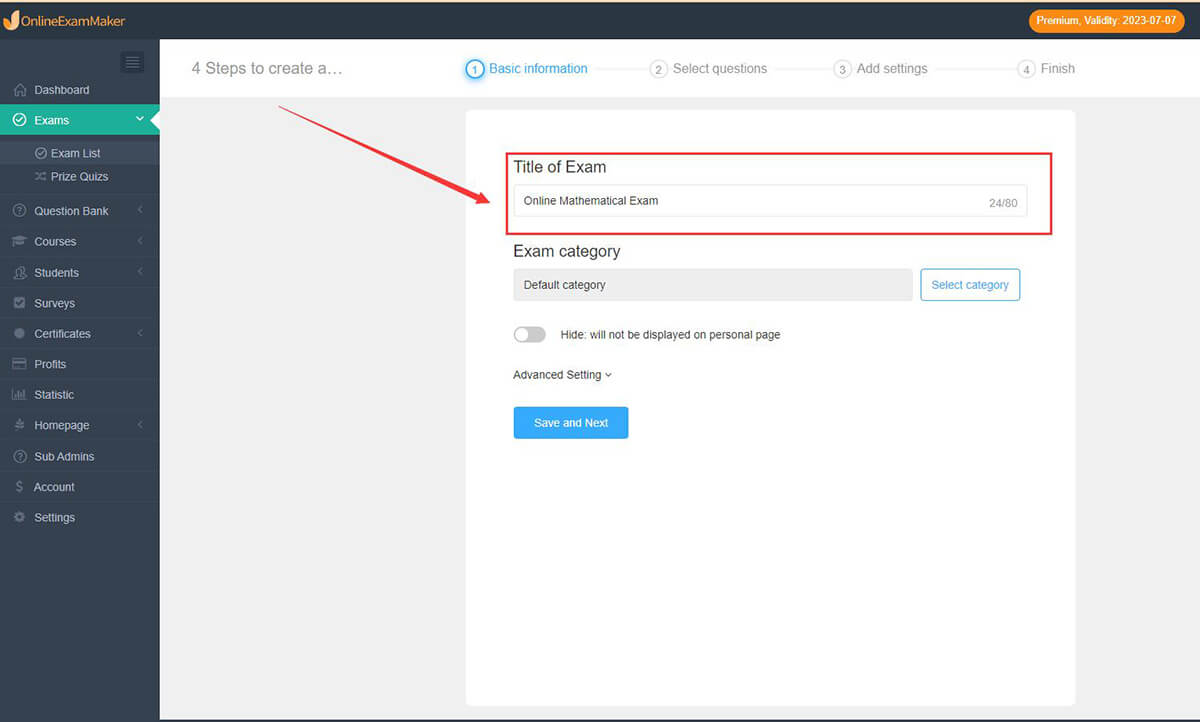Expand the Certificates submenu arrow

140,334
